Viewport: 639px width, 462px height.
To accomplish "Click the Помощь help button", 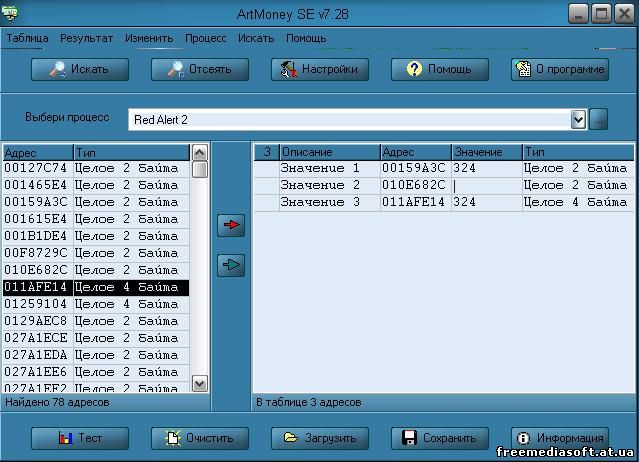I will point(440,69).
